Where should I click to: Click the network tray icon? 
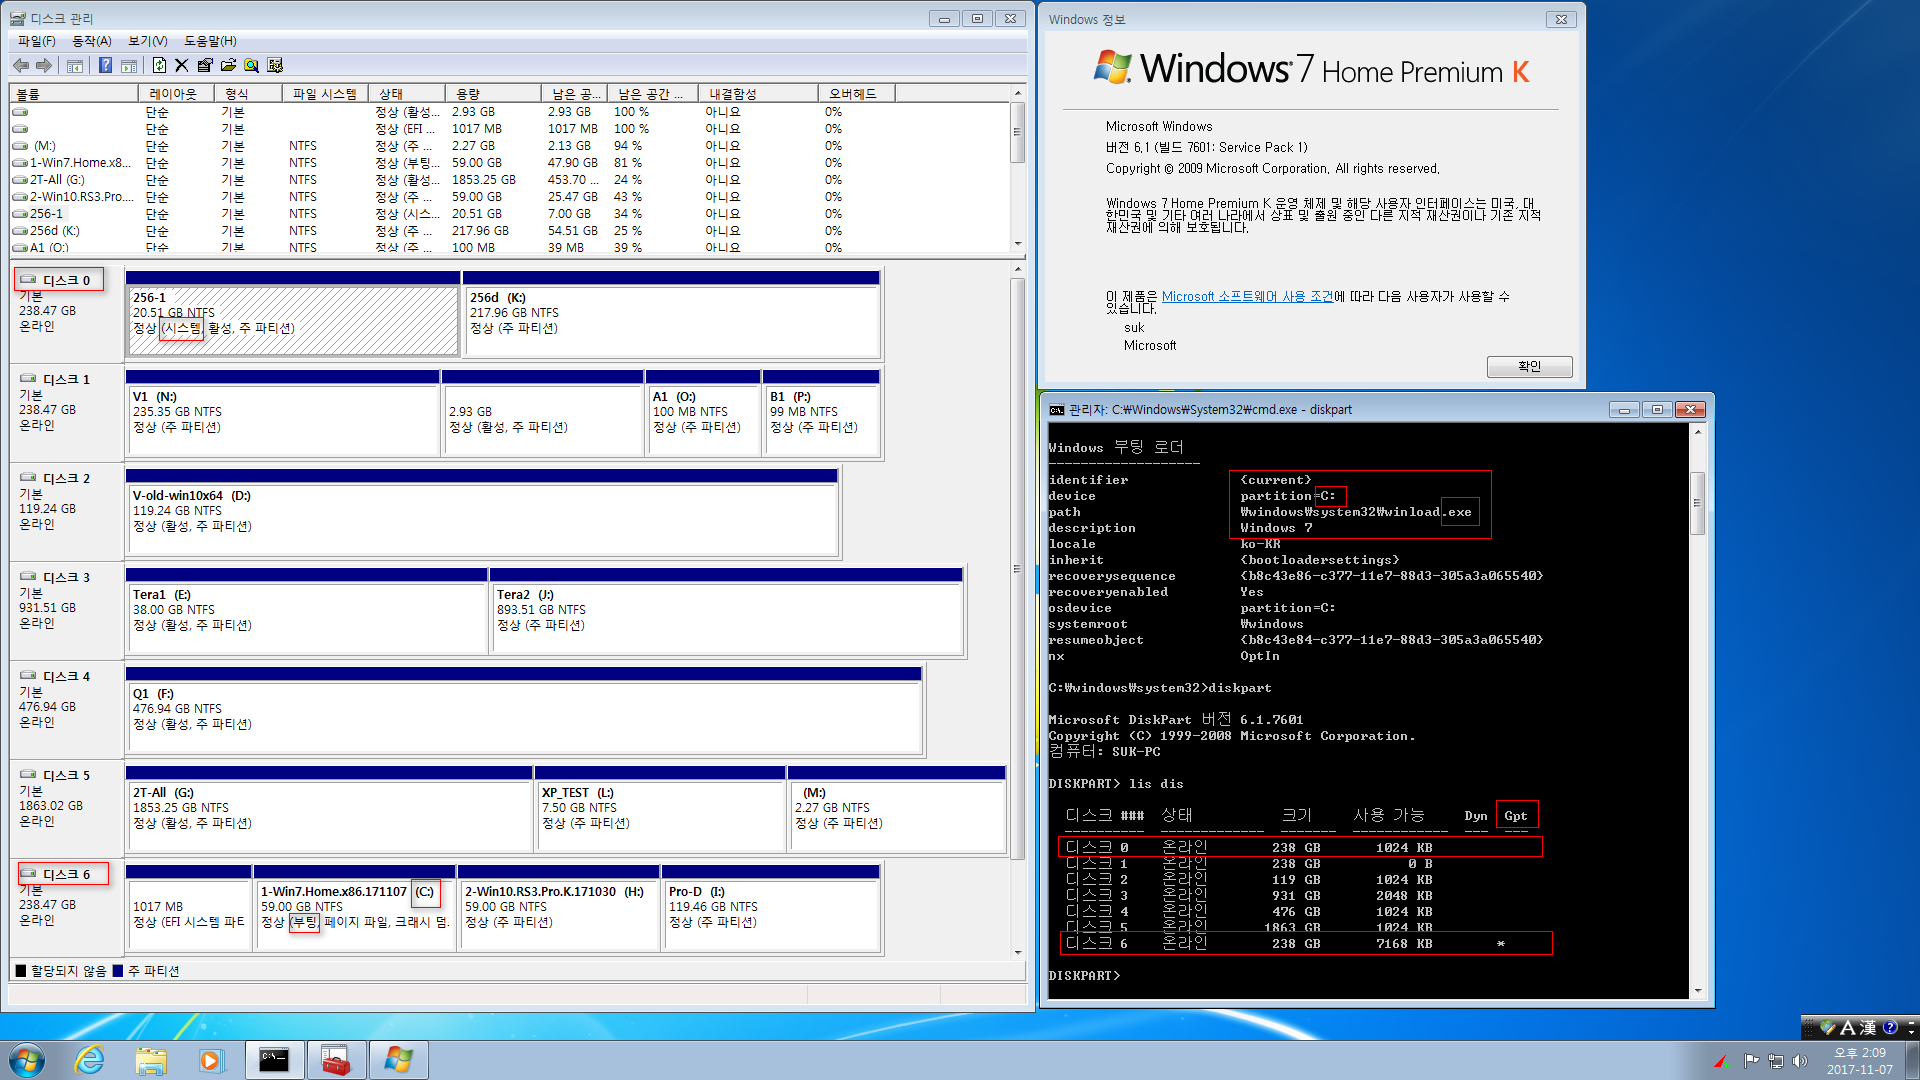click(1776, 1061)
